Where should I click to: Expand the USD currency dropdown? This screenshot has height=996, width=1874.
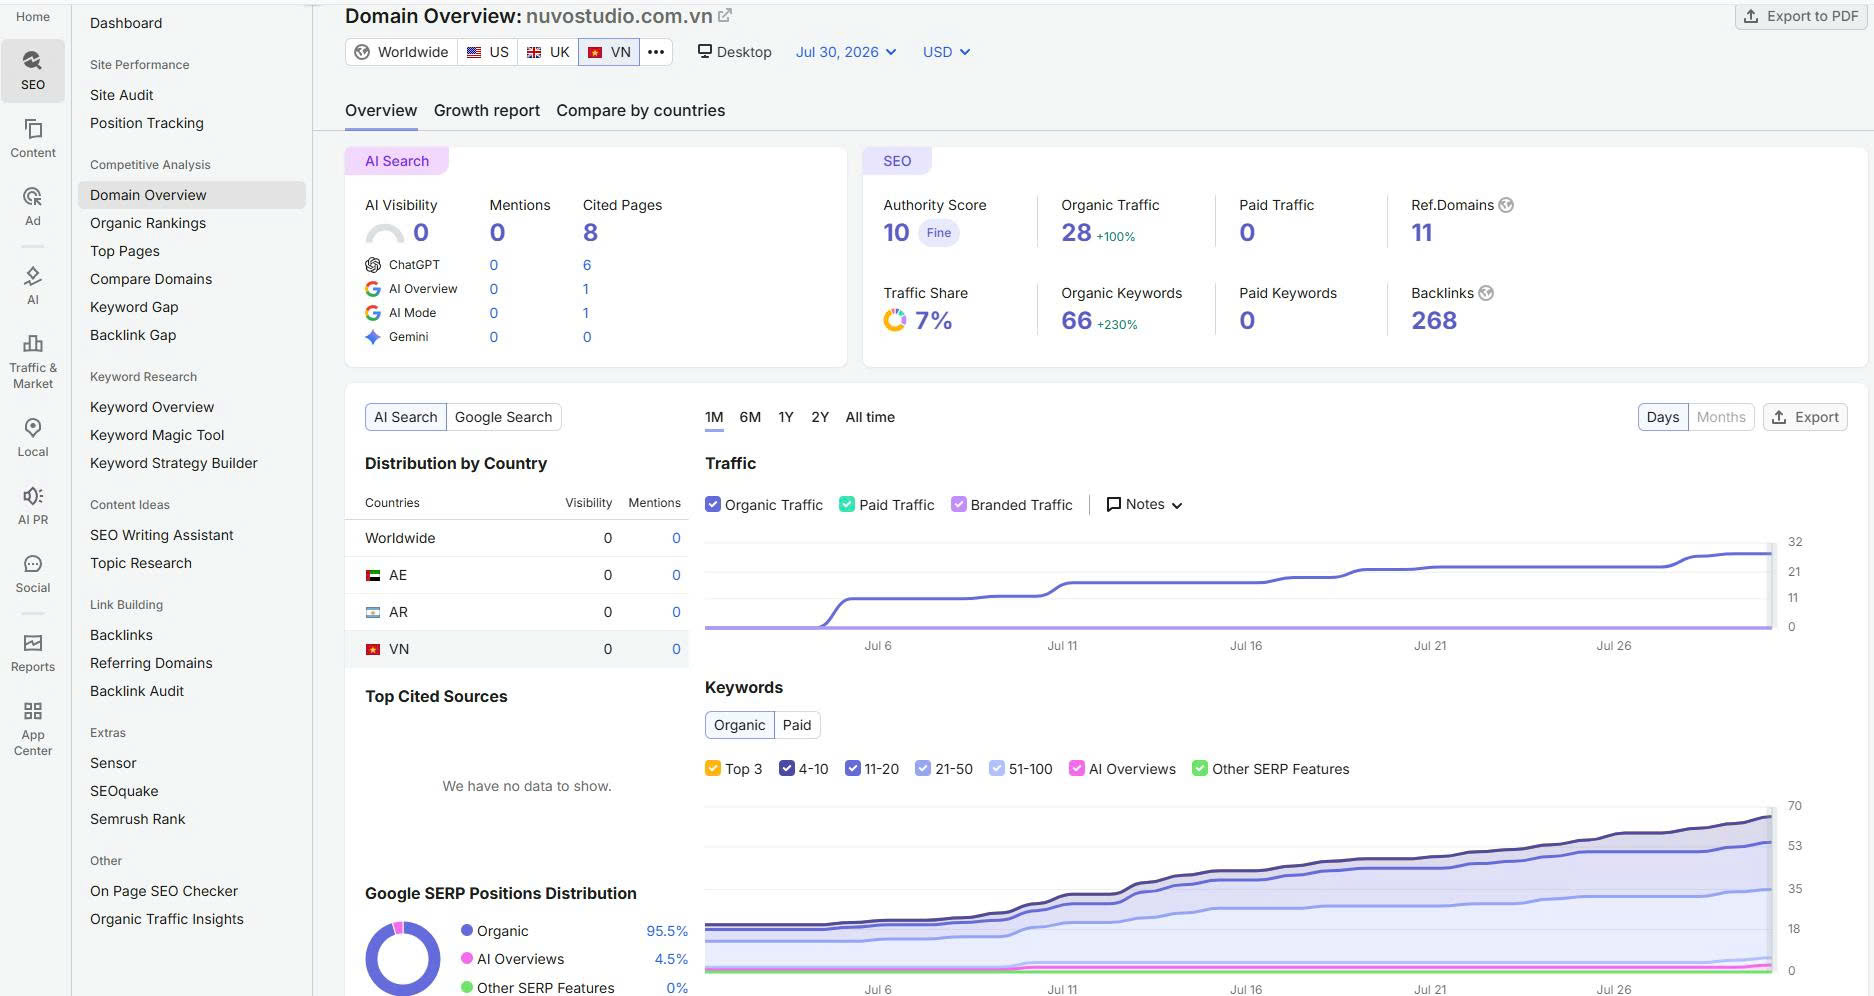pyautogui.click(x=946, y=52)
